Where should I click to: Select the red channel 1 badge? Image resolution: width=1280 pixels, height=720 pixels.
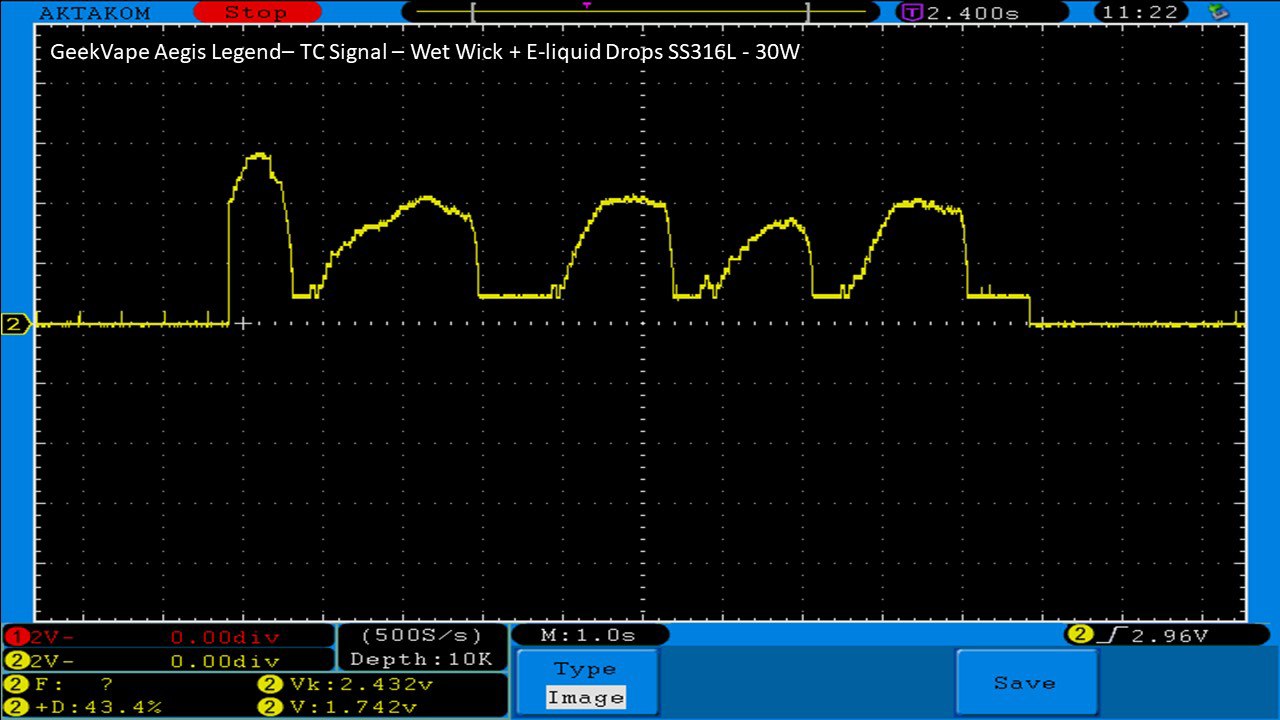click(x=17, y=637)
